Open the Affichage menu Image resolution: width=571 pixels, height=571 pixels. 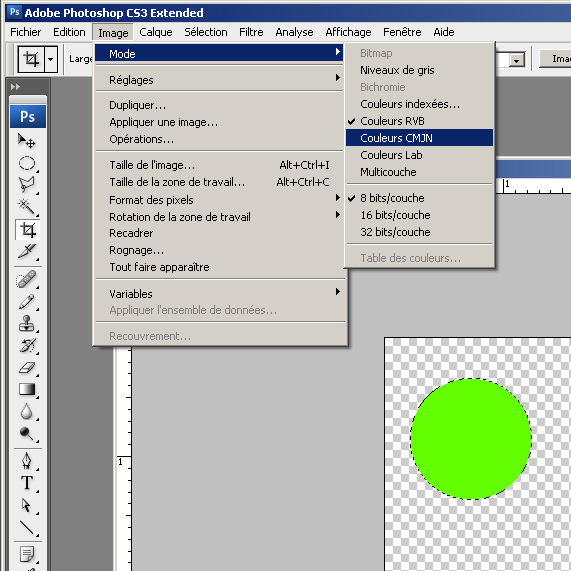pos(348,32)
